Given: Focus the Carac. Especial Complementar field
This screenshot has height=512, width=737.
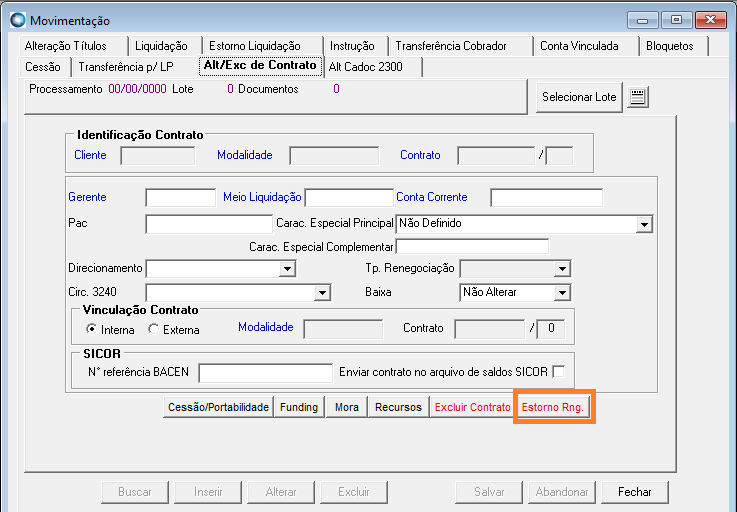Looking at the screenshot, I should (472, 247).
